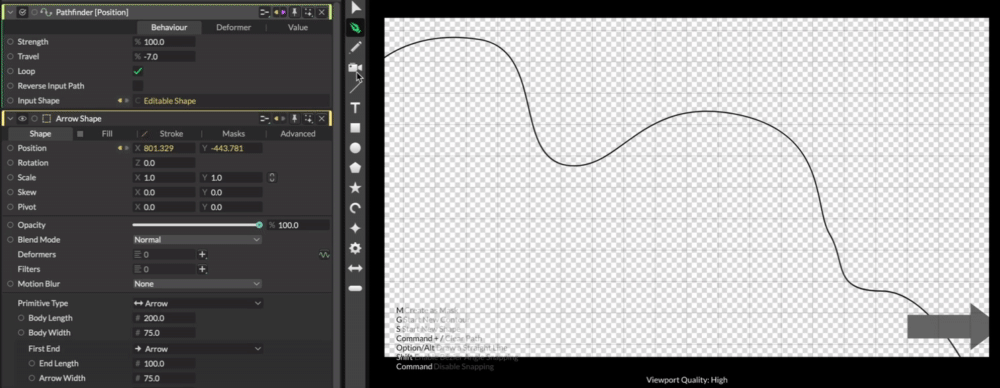Adjust the Opacity slider handle
This screenshot has width=1000, height=388.
point(259,225)
